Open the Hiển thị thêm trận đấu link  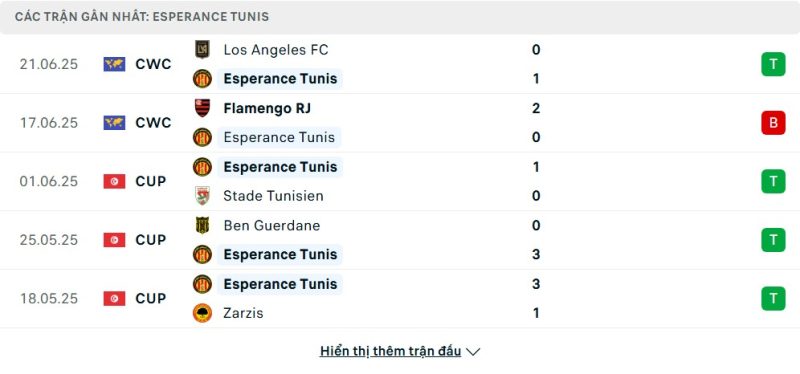coord(390,351)
